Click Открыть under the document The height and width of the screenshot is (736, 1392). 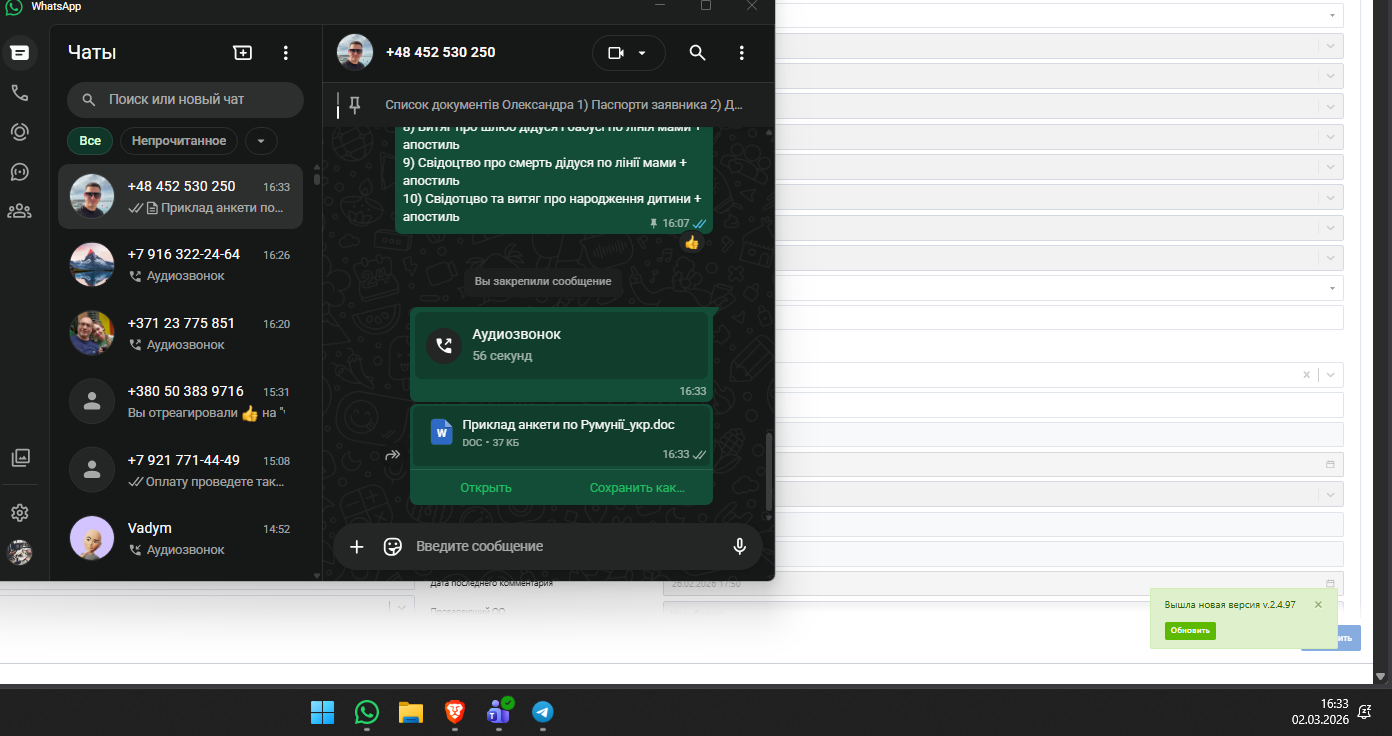click(x=486, y=488)
